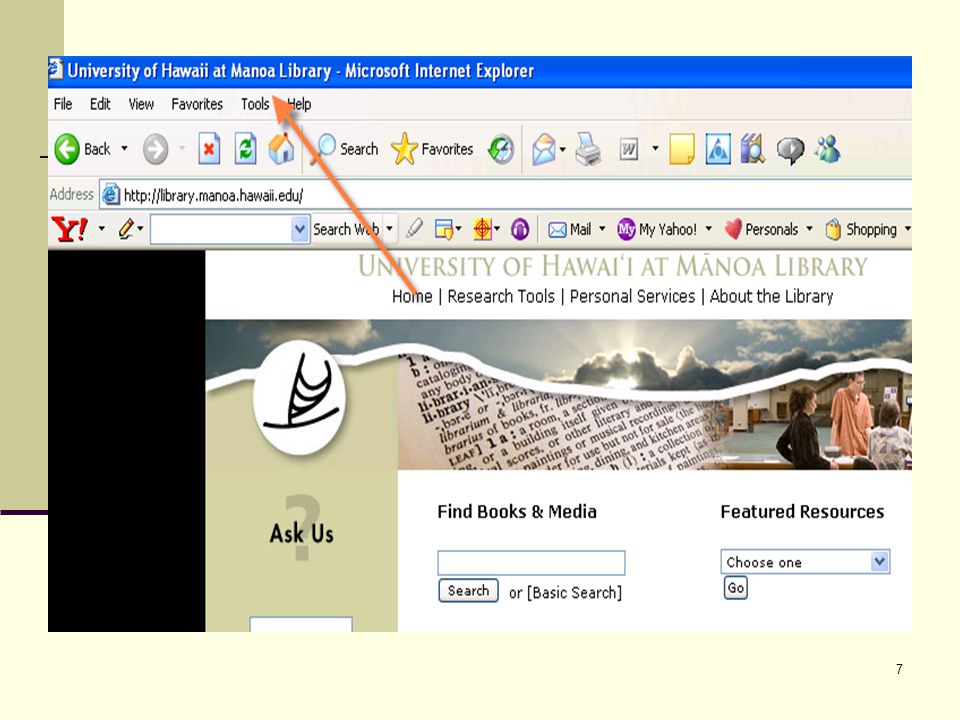Expand the Personals dropdown arrow
Image resolution: width=960 pixels, height=720 pixels.
click(809, 228)
